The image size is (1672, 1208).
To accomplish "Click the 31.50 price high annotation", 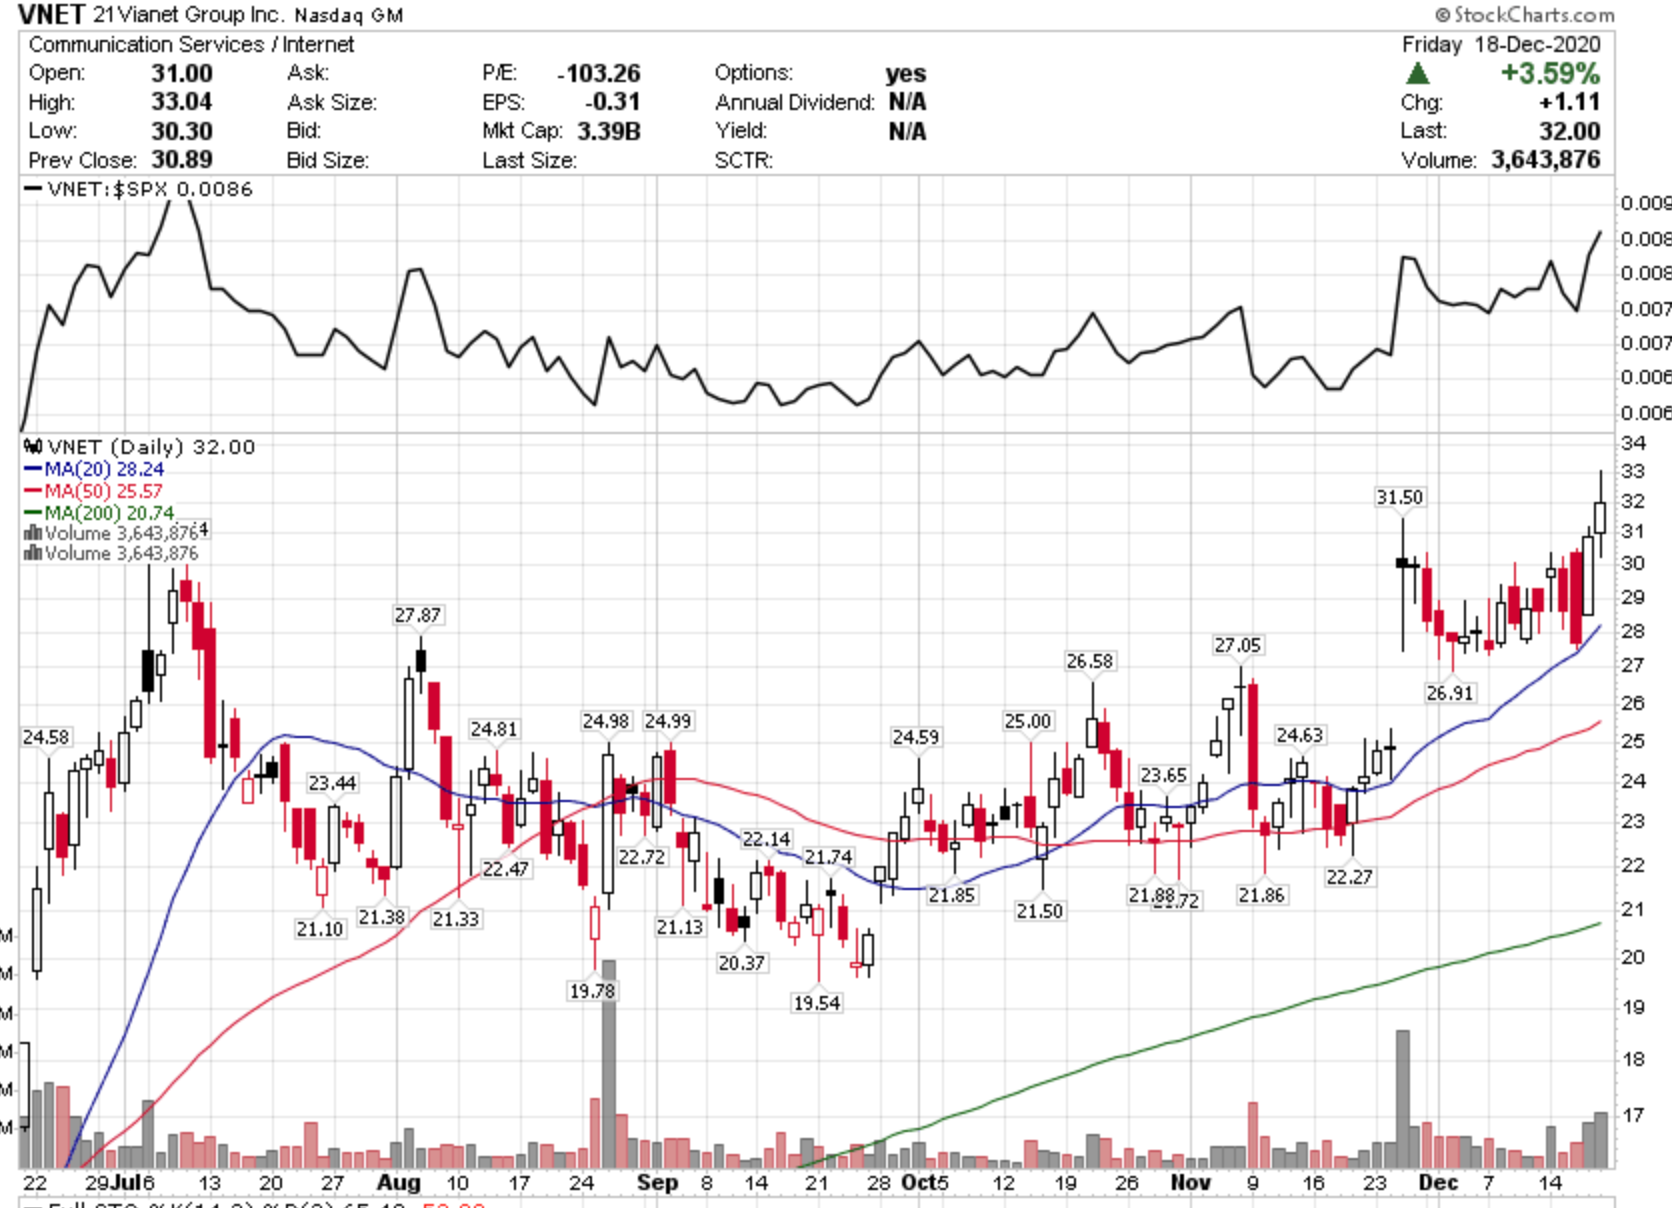I will click(x=1399, y=497).
